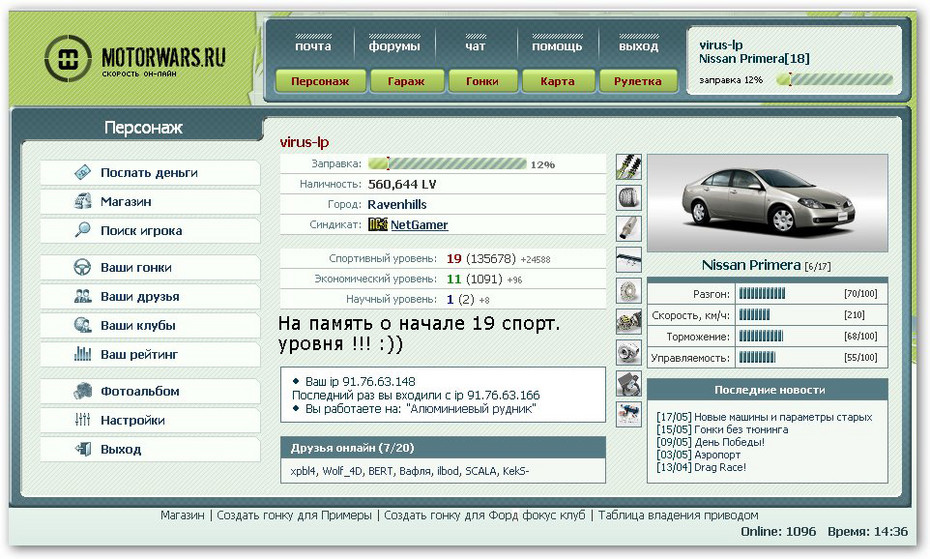Click Создать гонку для Примеры footer link
The width and height of the screenshot is (930, 559).
tap(294, 515)
